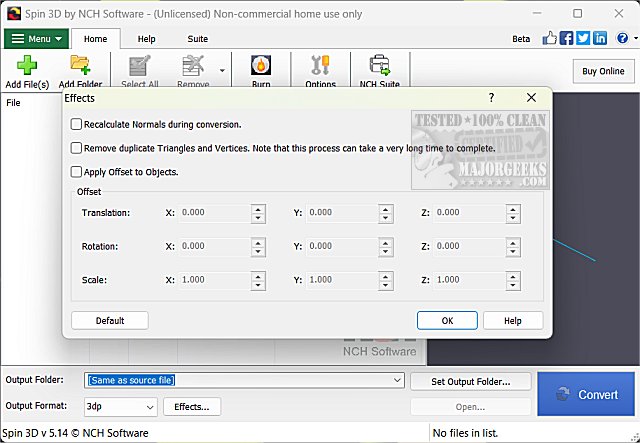Click the Select All toolbar icon
Viewport: 640px width, 443px height.
(x=140, y=66)
